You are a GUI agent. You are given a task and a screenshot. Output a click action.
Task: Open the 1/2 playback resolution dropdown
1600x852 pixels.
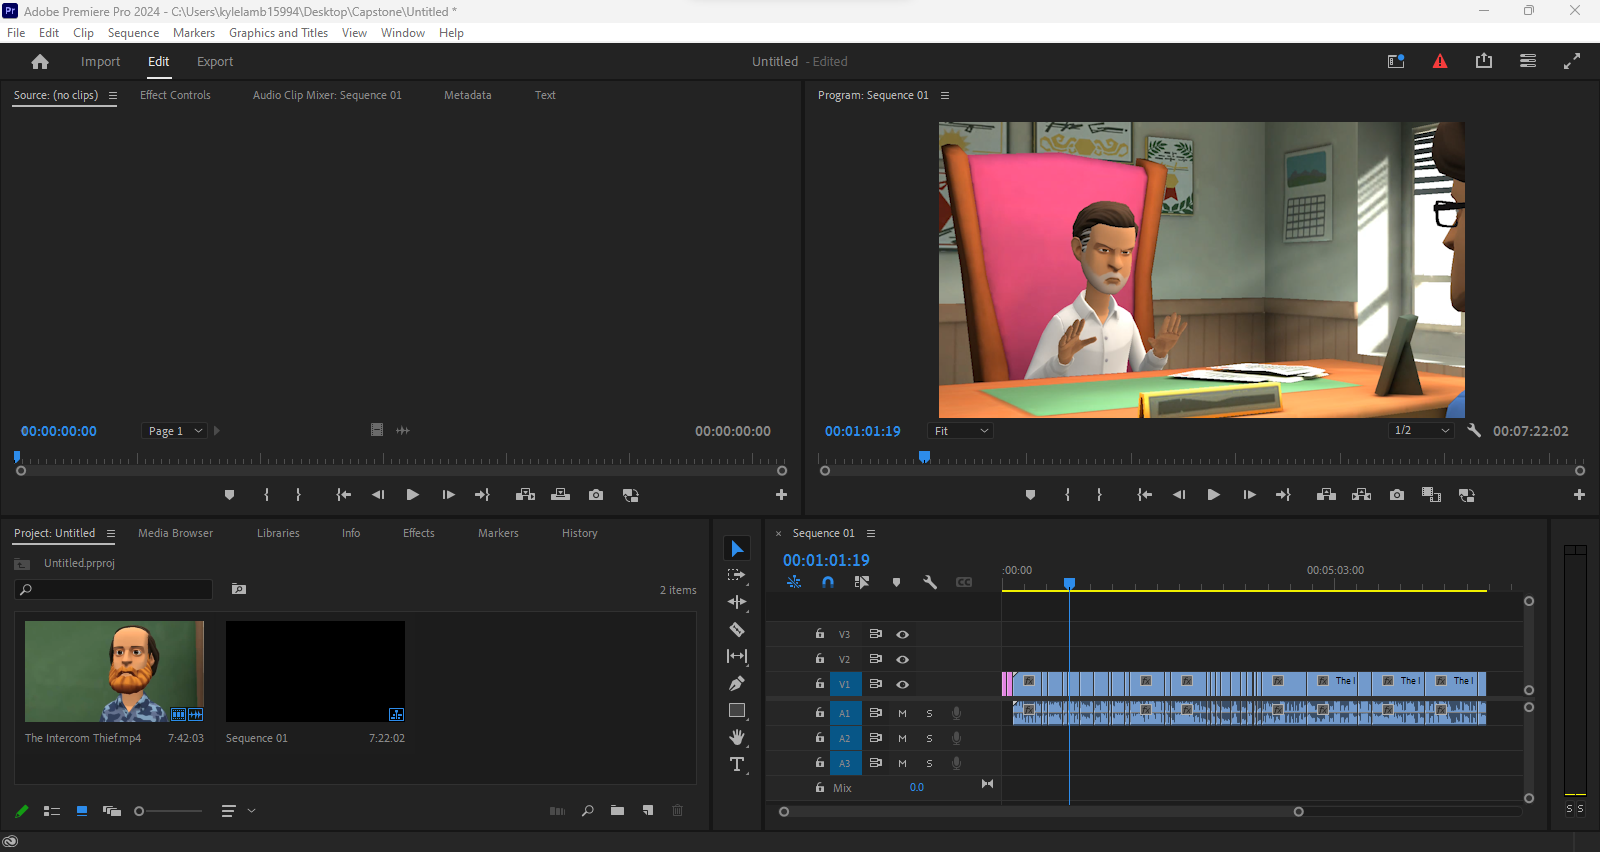pos(1421,431)
